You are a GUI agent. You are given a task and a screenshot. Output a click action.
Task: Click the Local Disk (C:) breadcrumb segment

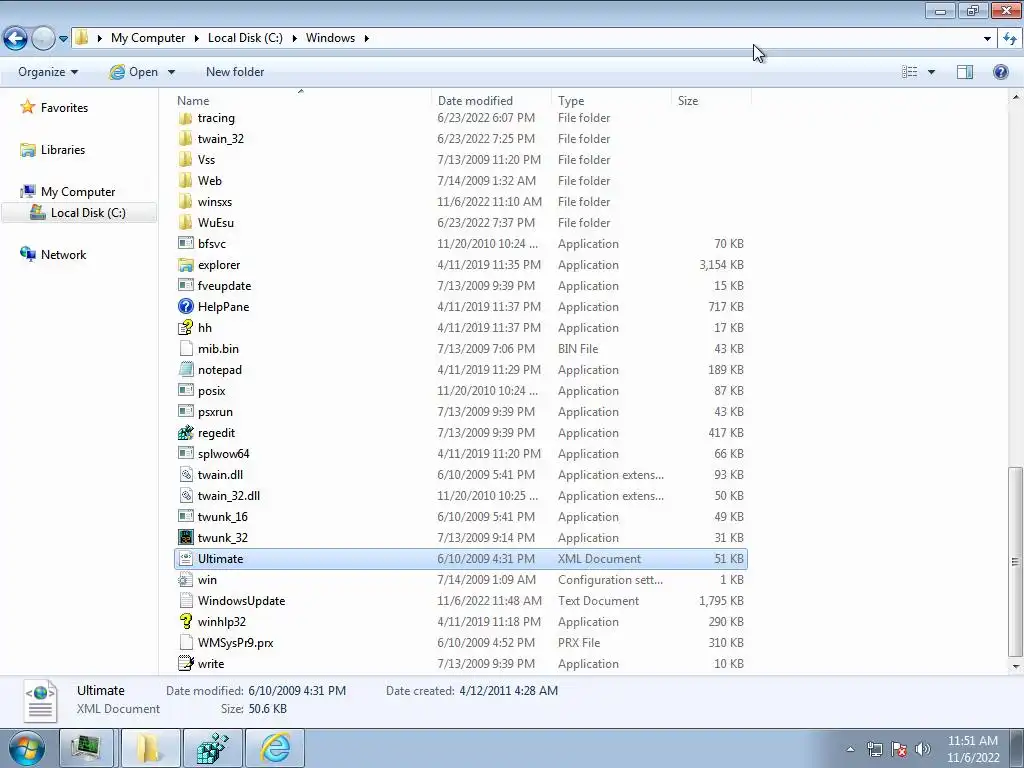[245, 38]
